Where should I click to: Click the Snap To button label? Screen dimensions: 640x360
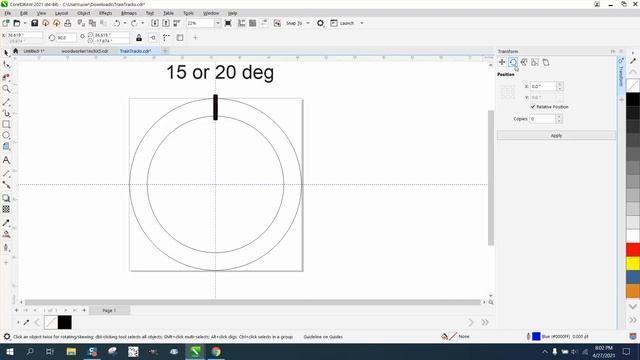294,23
